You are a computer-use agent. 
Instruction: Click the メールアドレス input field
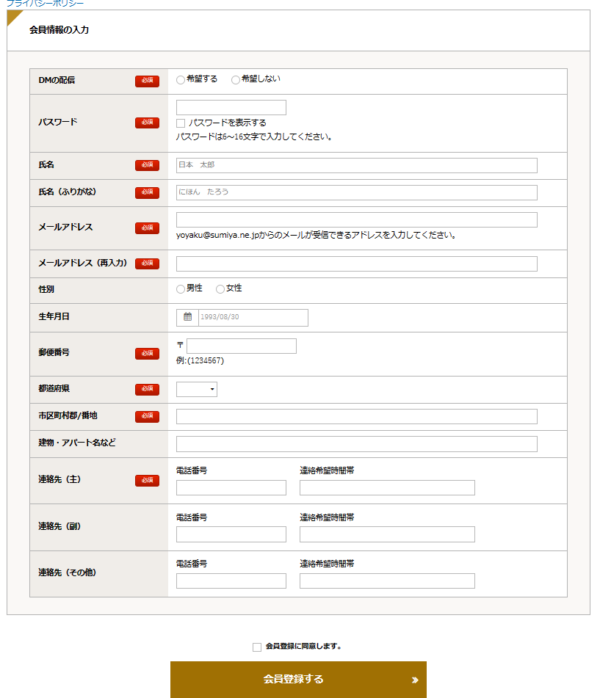point(357,220)
